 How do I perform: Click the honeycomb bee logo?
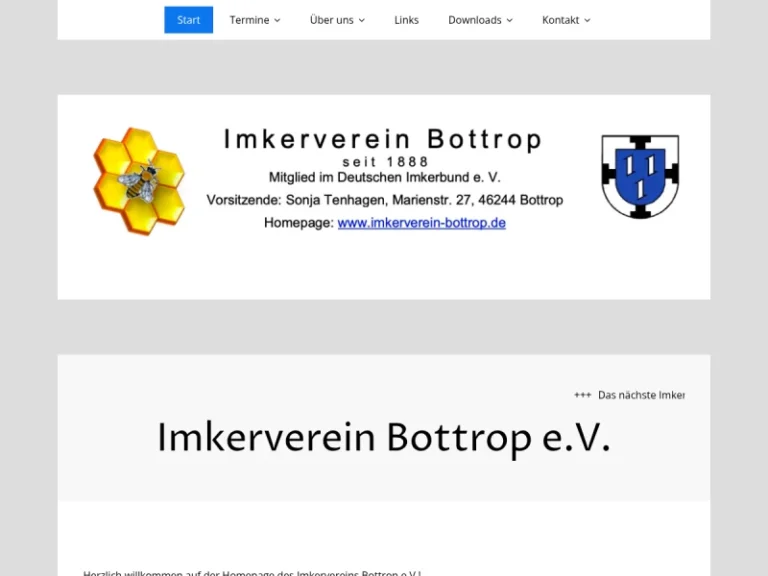pyautogui.click(x=139, y=181)
